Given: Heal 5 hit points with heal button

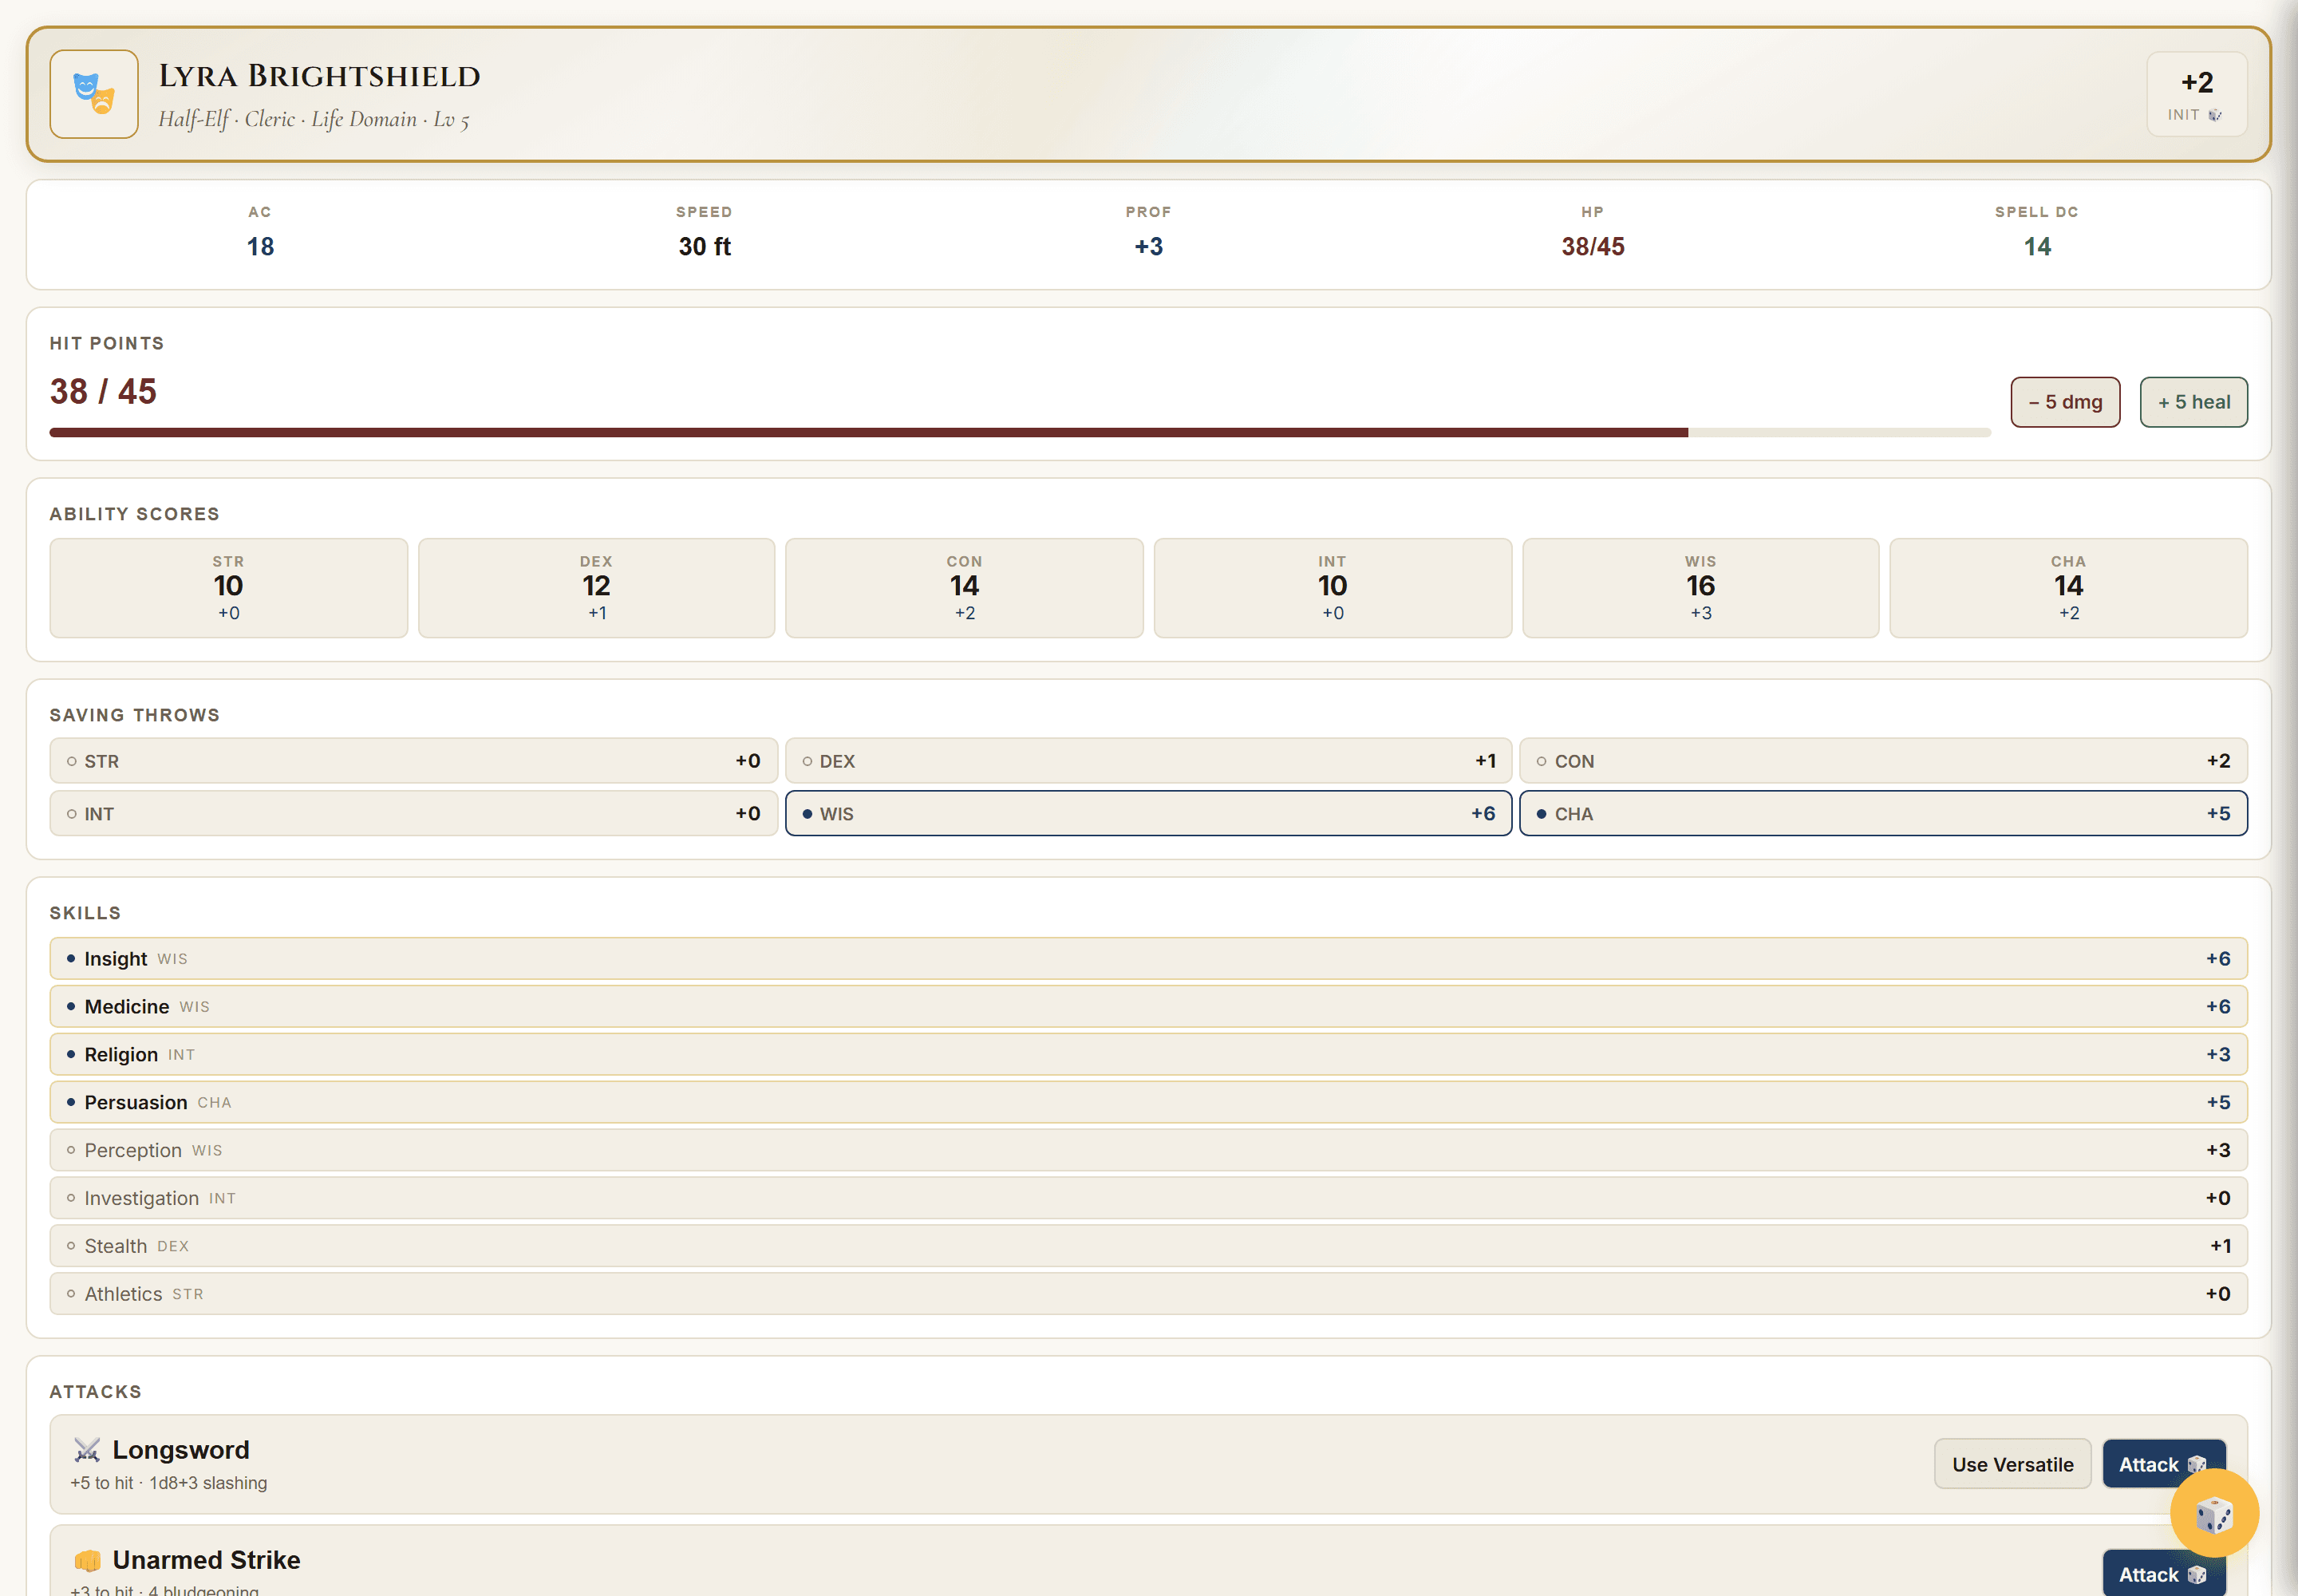Looking at the screenshot, I should (x=2193, y=402).
